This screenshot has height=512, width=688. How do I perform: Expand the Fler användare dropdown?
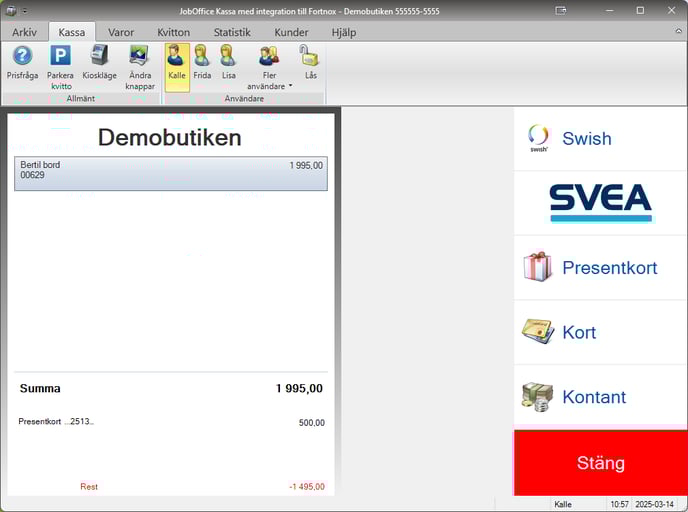click(x=269, y=67)
